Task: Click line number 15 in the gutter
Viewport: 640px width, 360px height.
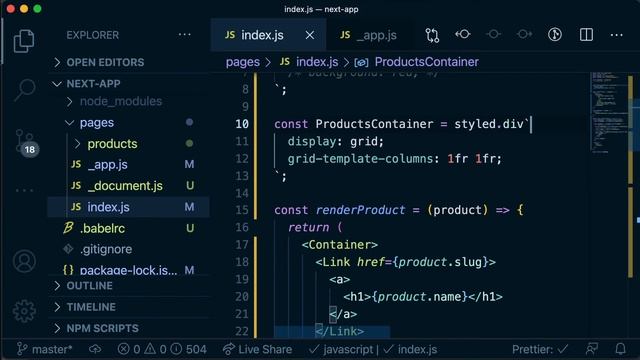Action: (x=242, y=210)
